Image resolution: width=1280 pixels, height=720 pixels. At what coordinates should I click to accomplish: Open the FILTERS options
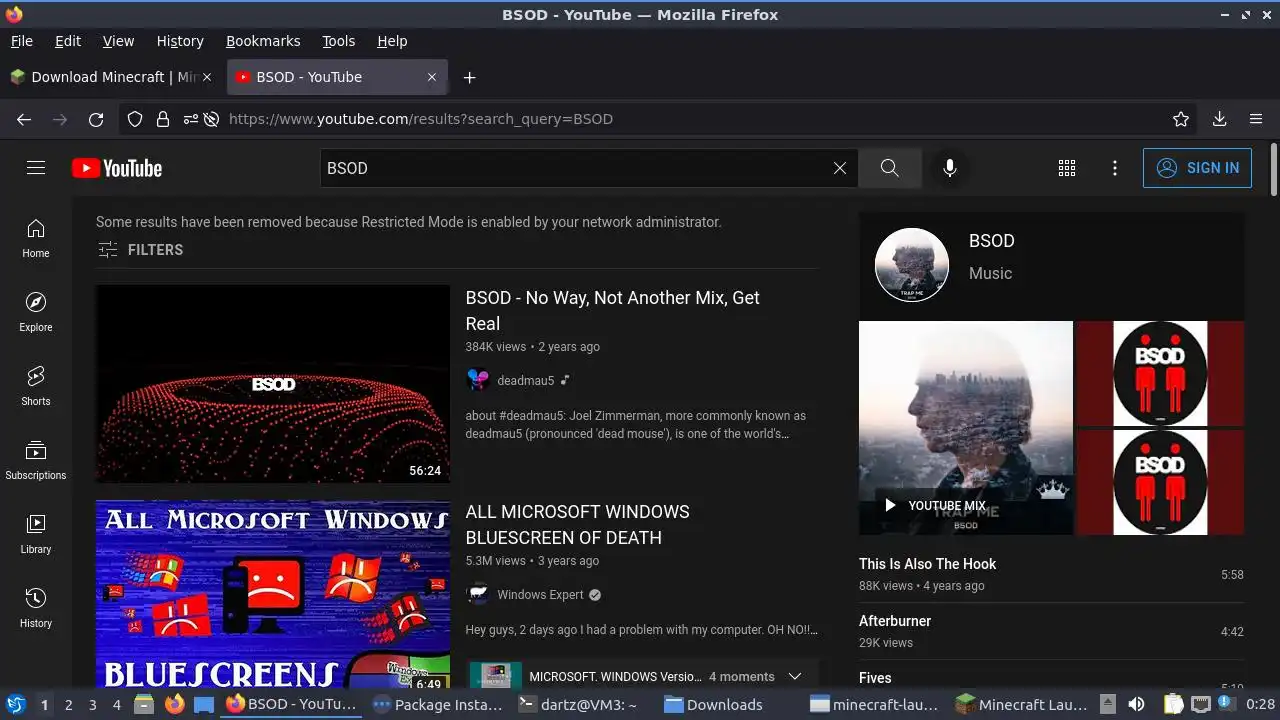point(140,250)
